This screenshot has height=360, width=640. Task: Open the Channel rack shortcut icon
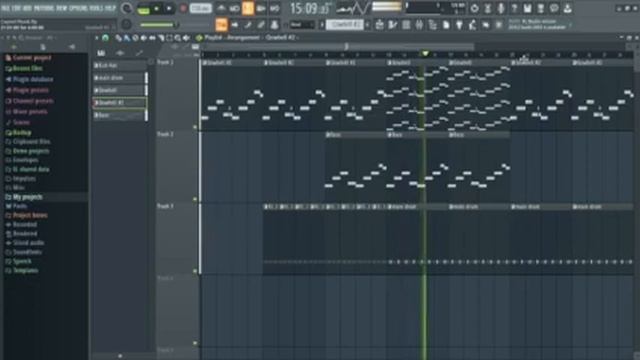pyautogui.click(x=406, y=25)
